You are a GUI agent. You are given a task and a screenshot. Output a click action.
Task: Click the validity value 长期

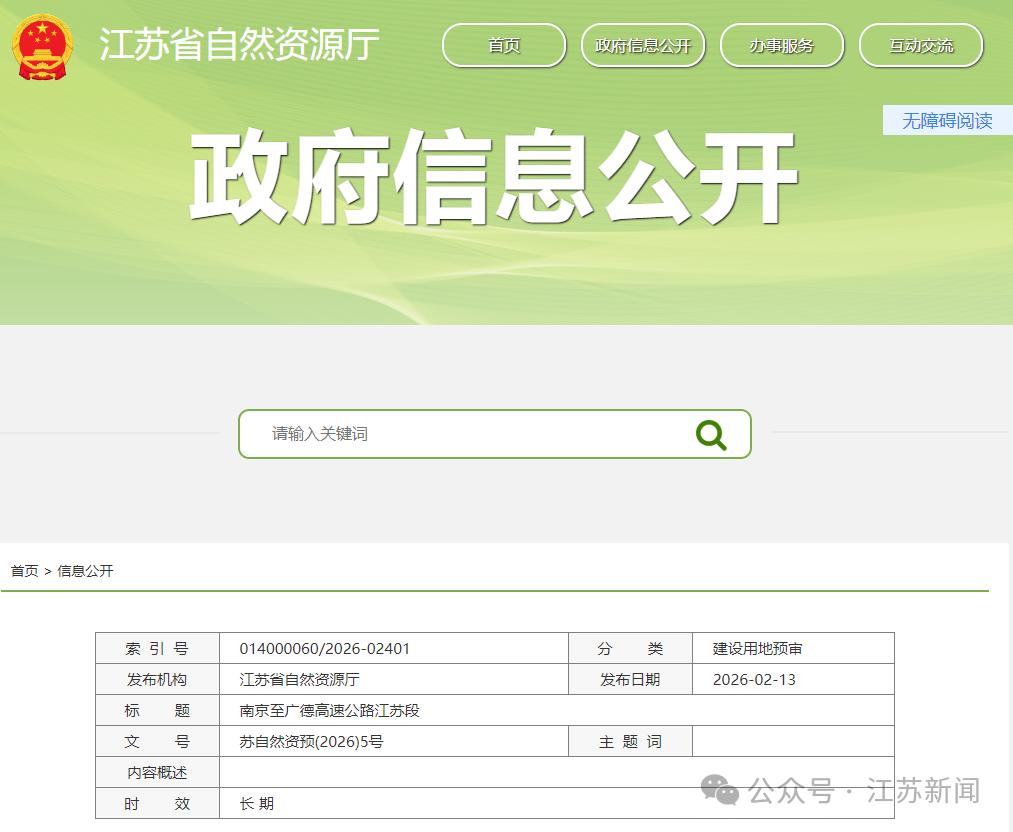coord(256,804)
